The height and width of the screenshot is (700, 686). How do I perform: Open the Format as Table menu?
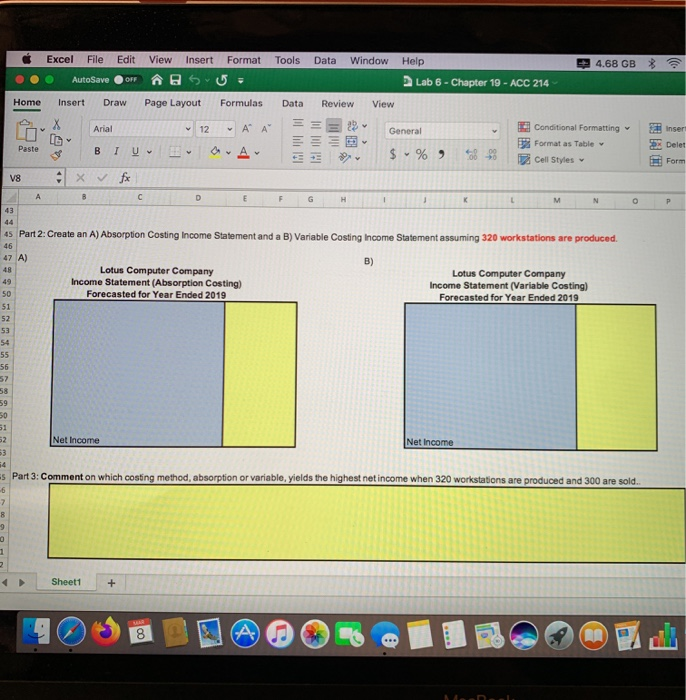point(561,144)
